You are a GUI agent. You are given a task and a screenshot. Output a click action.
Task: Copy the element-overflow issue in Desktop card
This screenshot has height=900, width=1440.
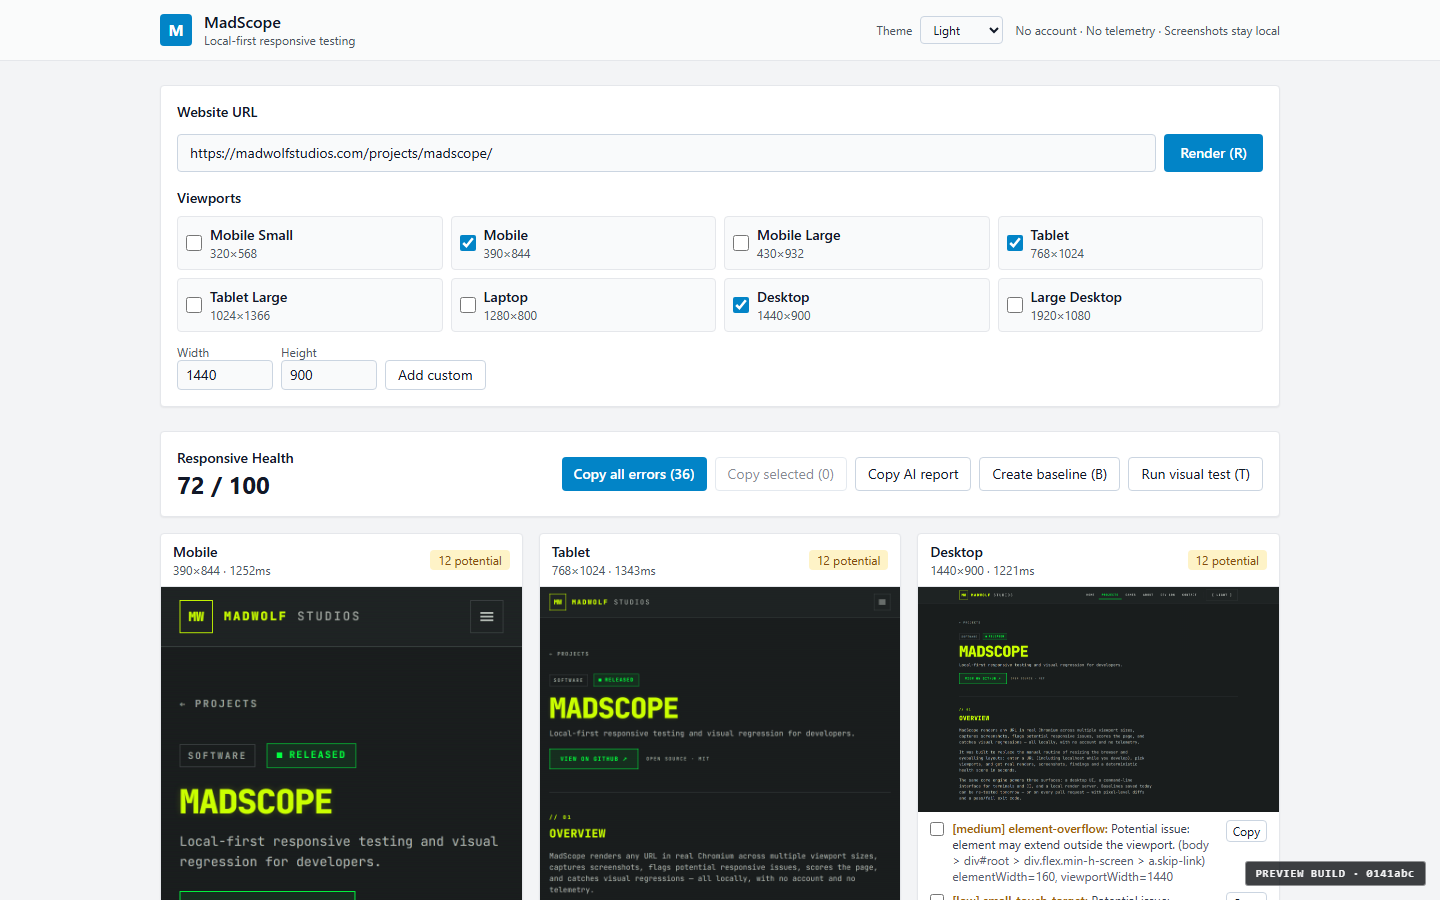click(1246, 832)
